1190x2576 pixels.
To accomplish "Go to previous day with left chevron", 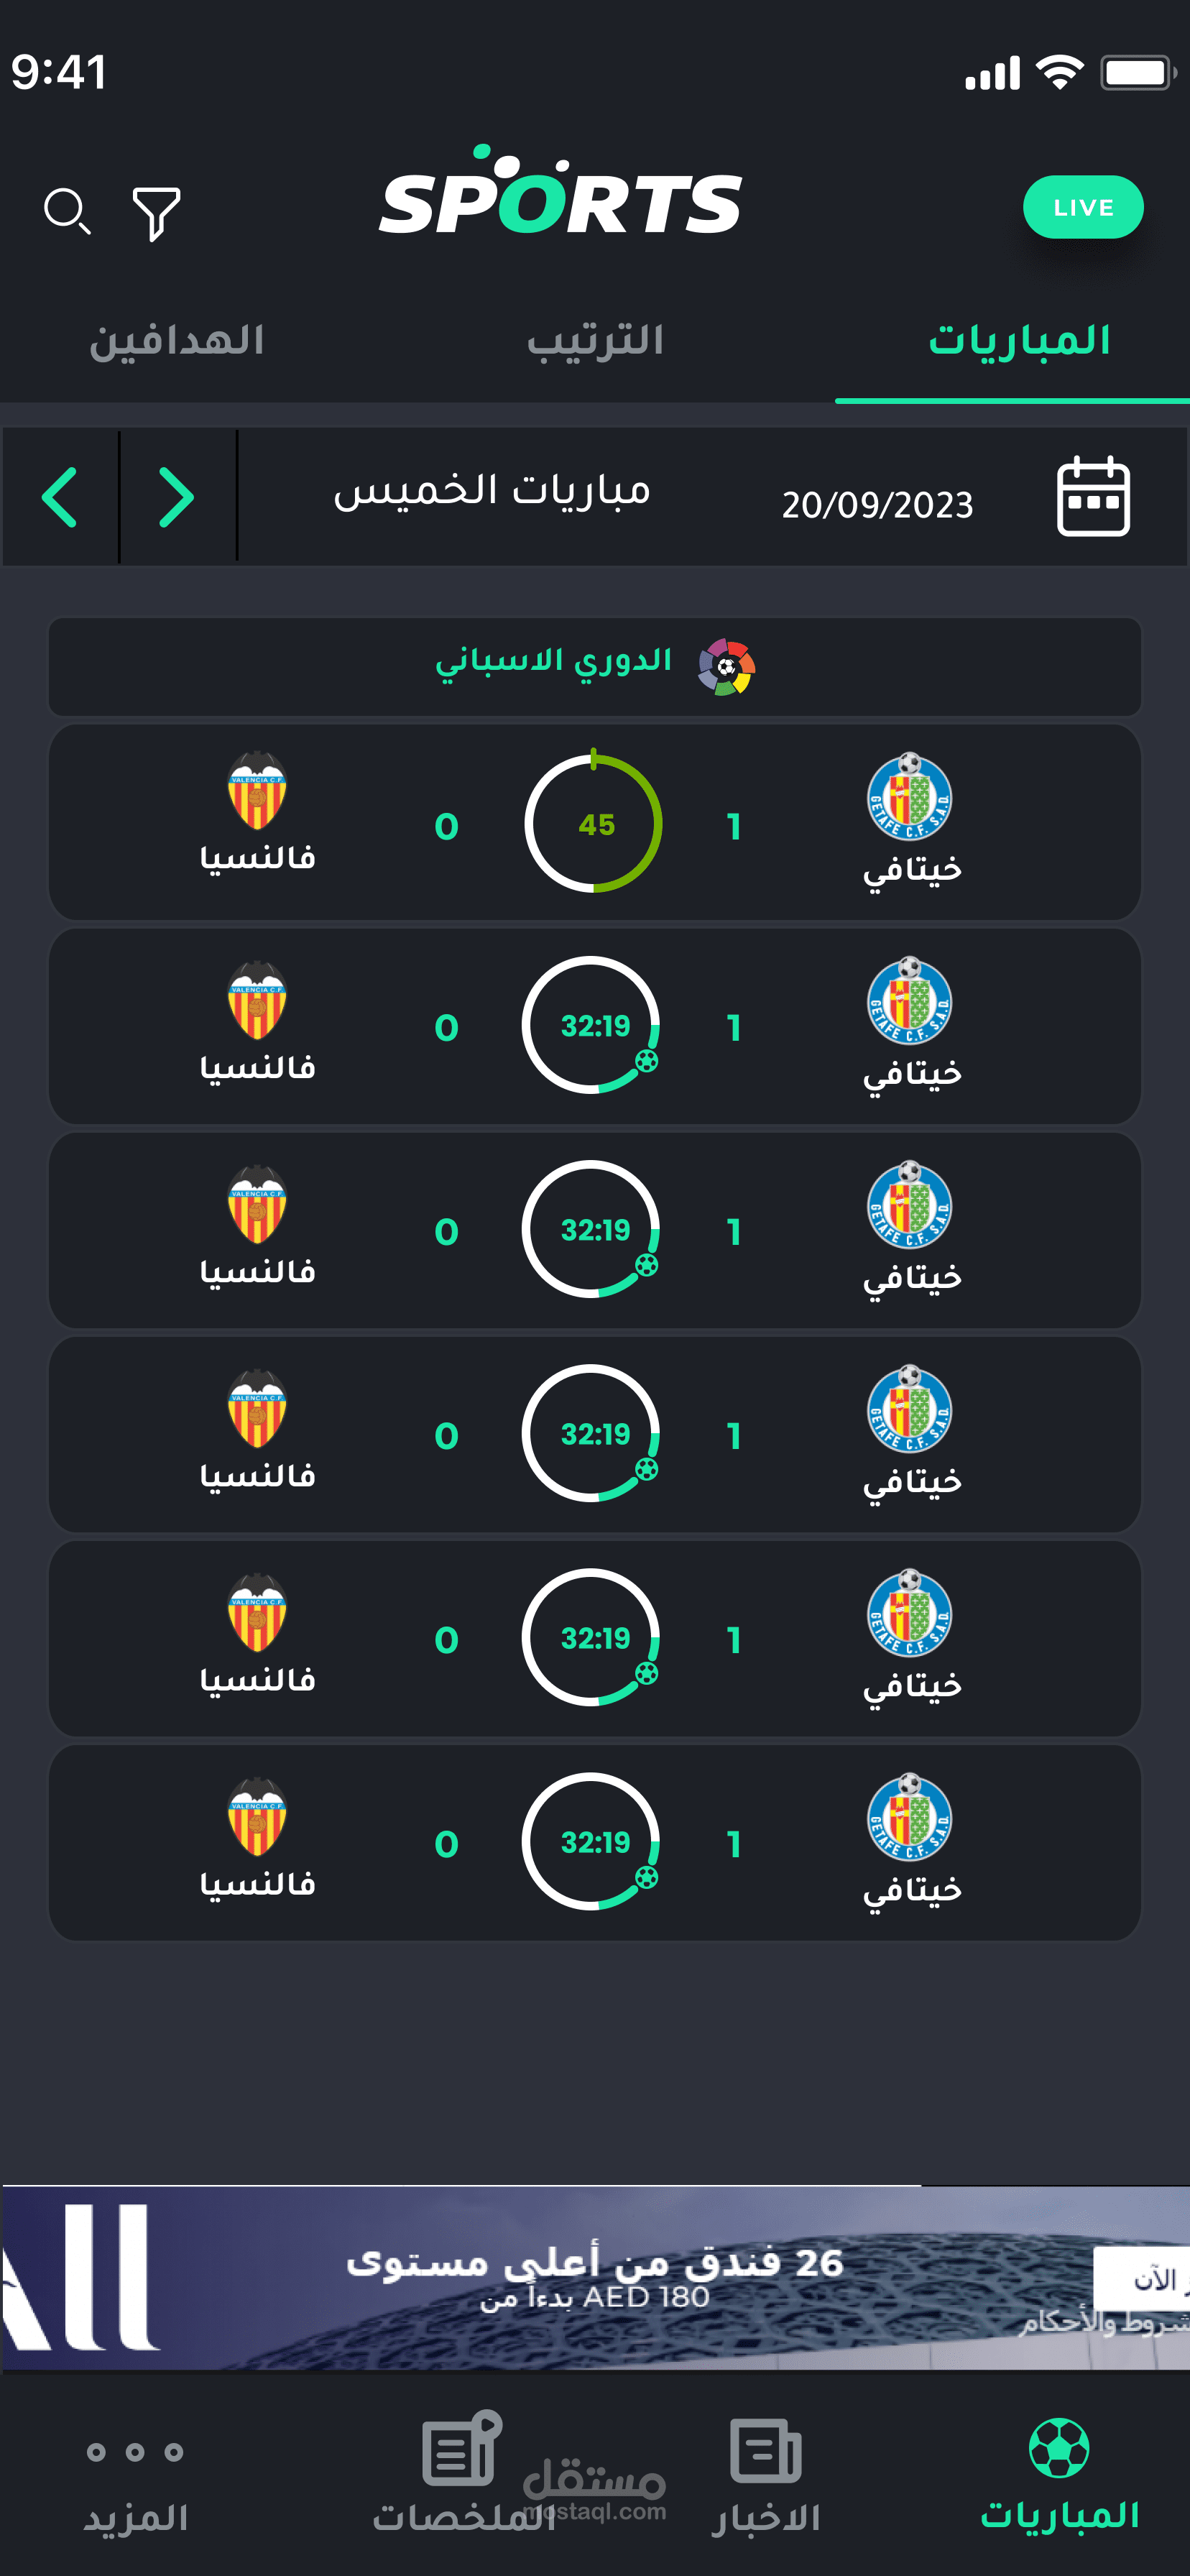I will pyautogui.click(x=60, y=497).
